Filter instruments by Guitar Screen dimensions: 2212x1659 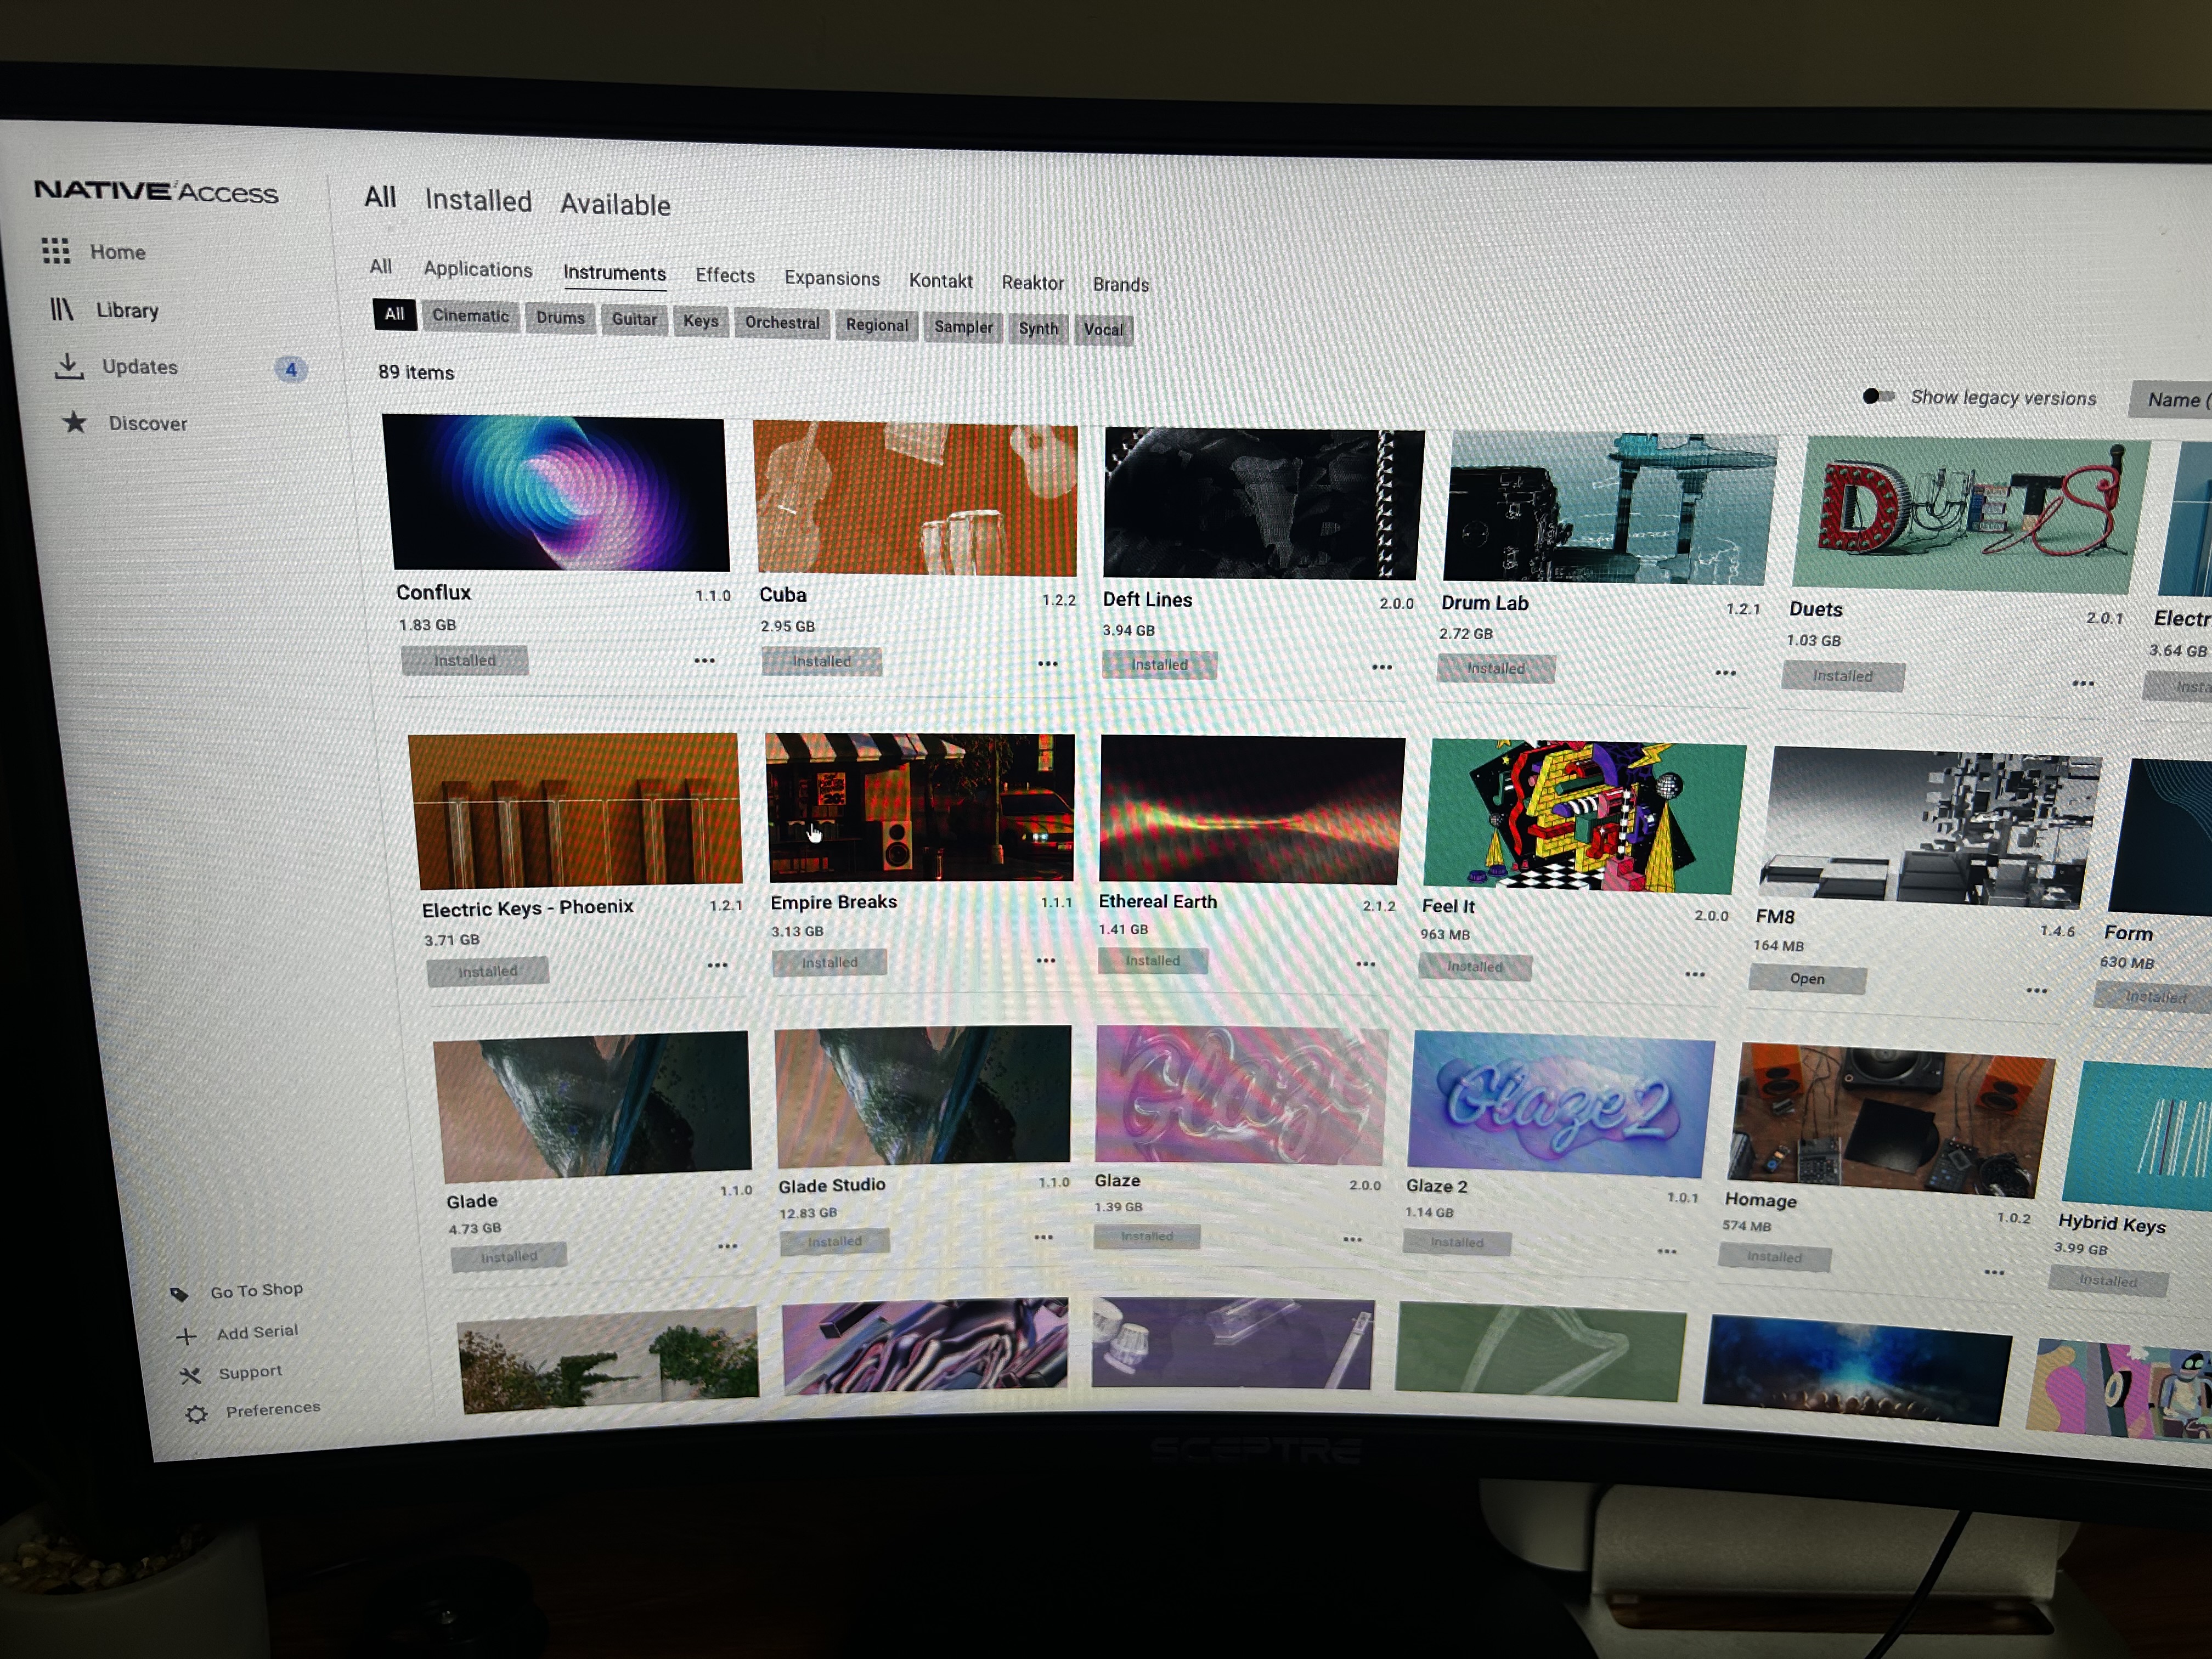point(634,320)
